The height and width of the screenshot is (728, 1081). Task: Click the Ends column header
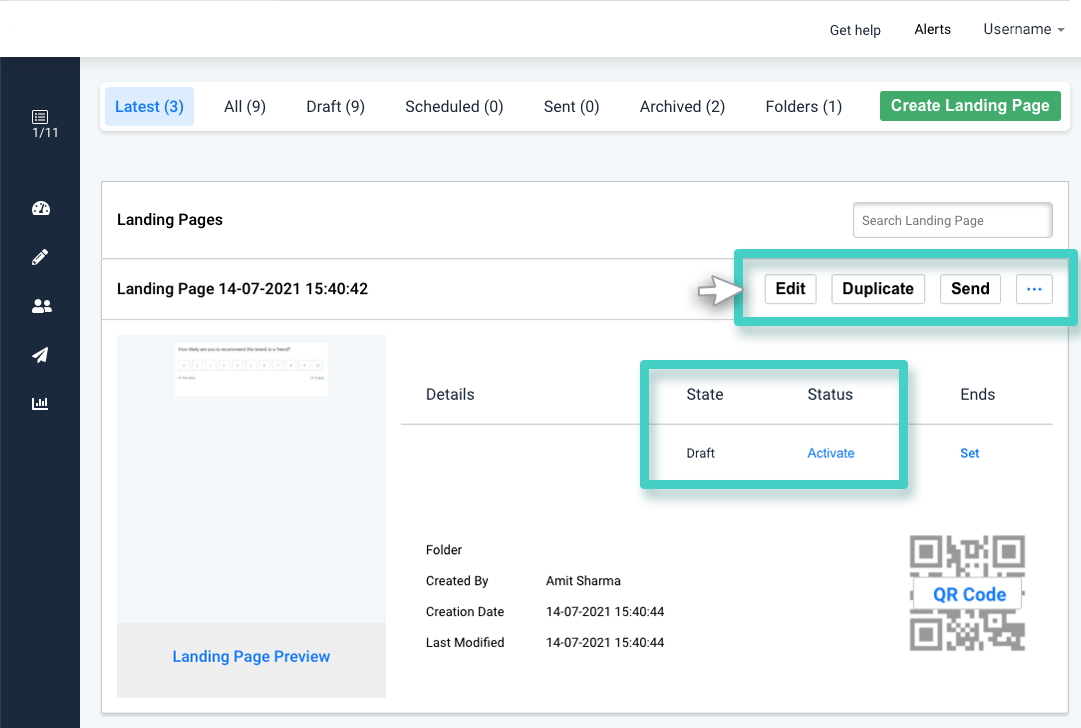[x=978, y=394]
